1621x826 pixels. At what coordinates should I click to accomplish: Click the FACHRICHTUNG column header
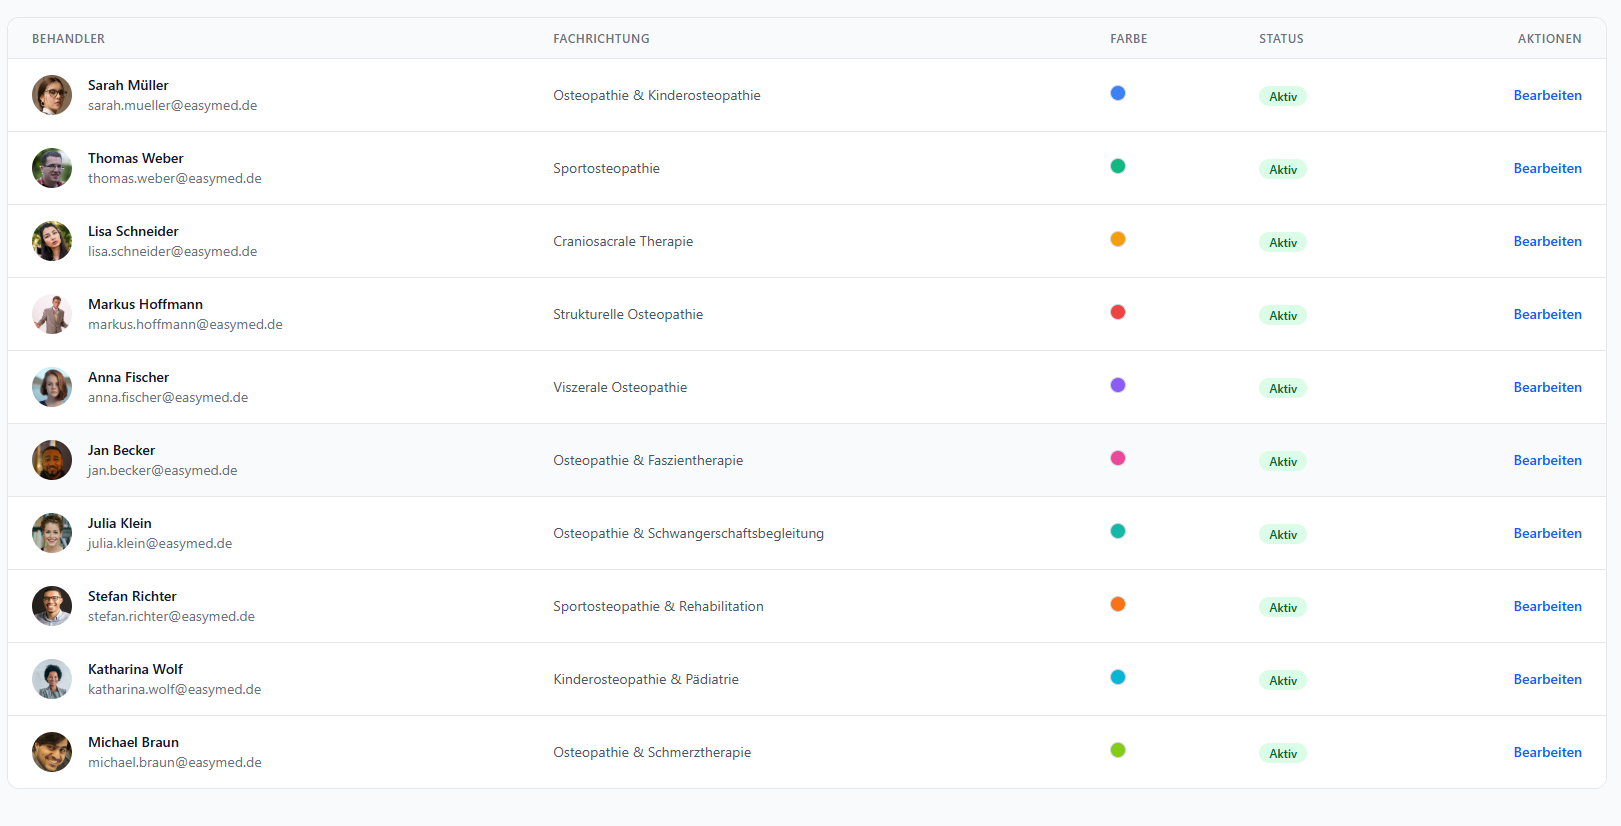601,39
